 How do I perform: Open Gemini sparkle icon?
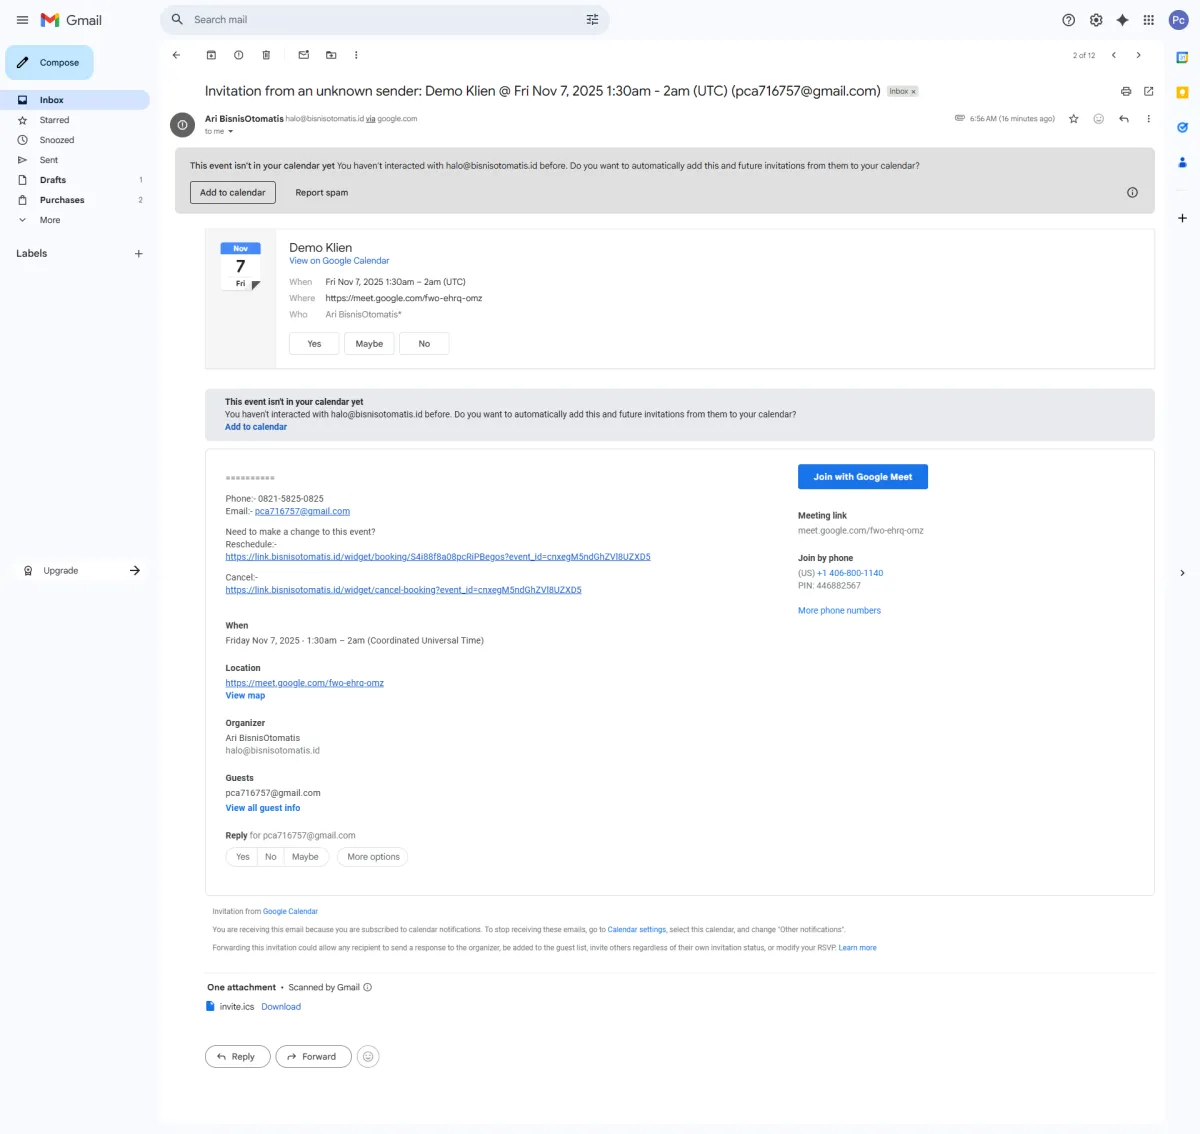click(x=1122, y=20)
